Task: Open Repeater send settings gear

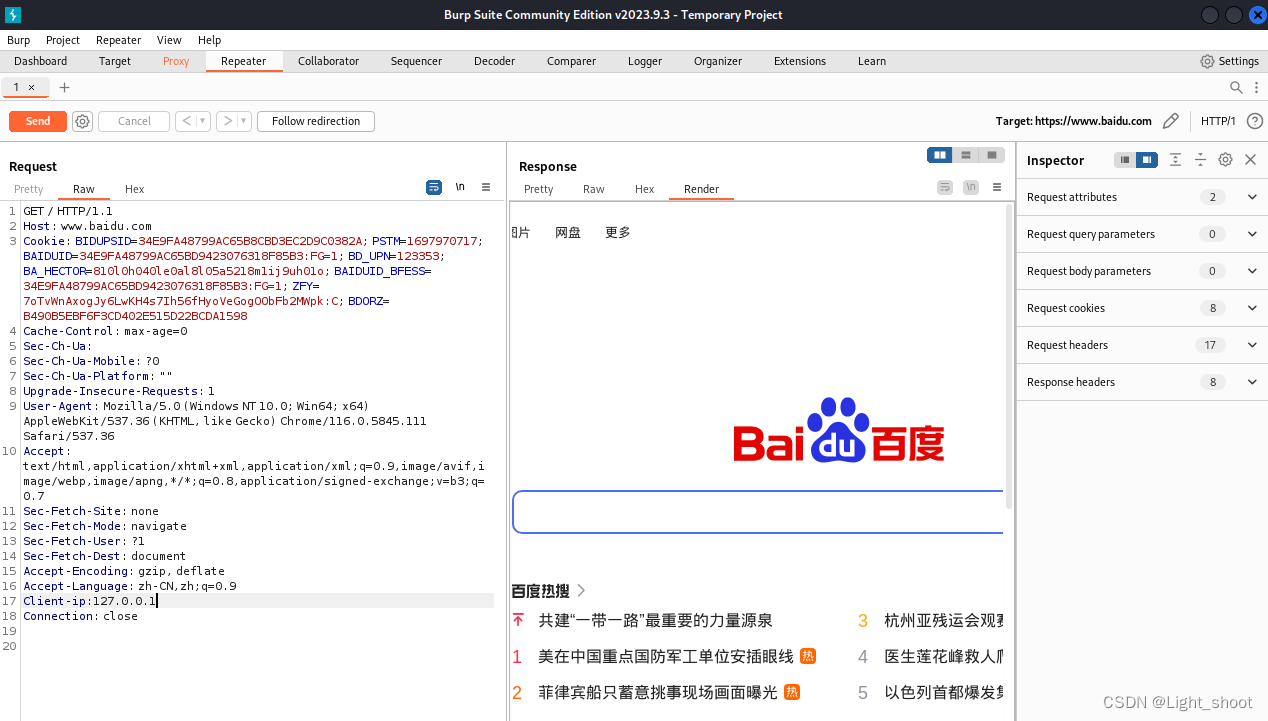Action: click(82, 121)
